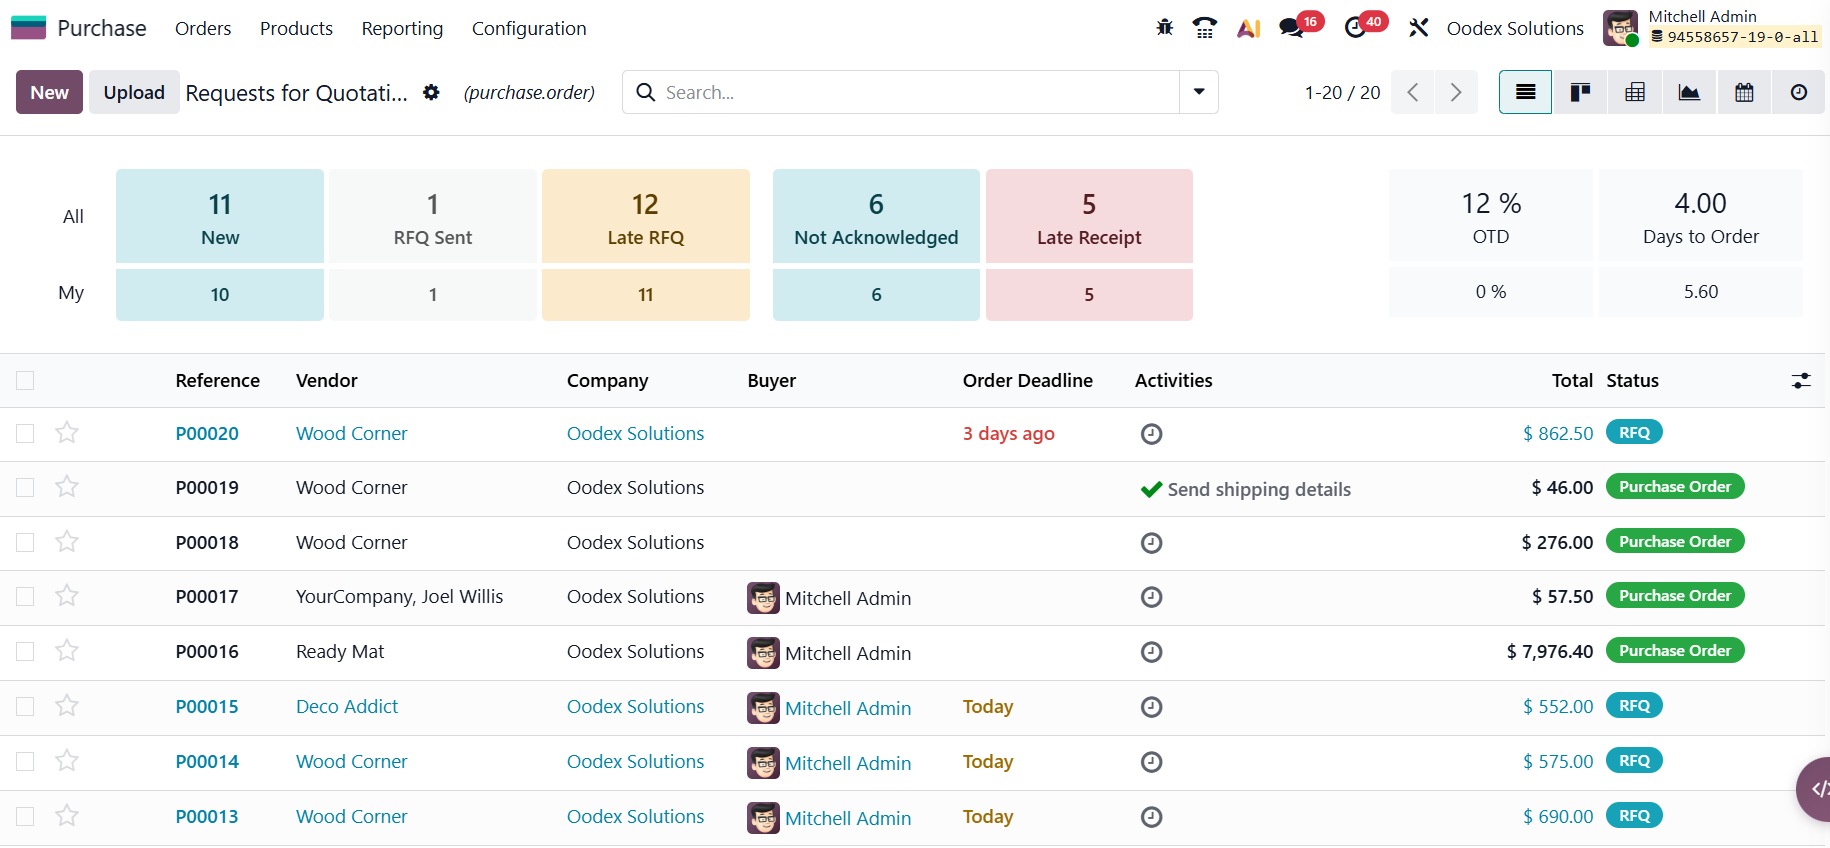This screenshot has height=848, width=1830.
Task: Switch to graph view
Action: click(1689, 93)
